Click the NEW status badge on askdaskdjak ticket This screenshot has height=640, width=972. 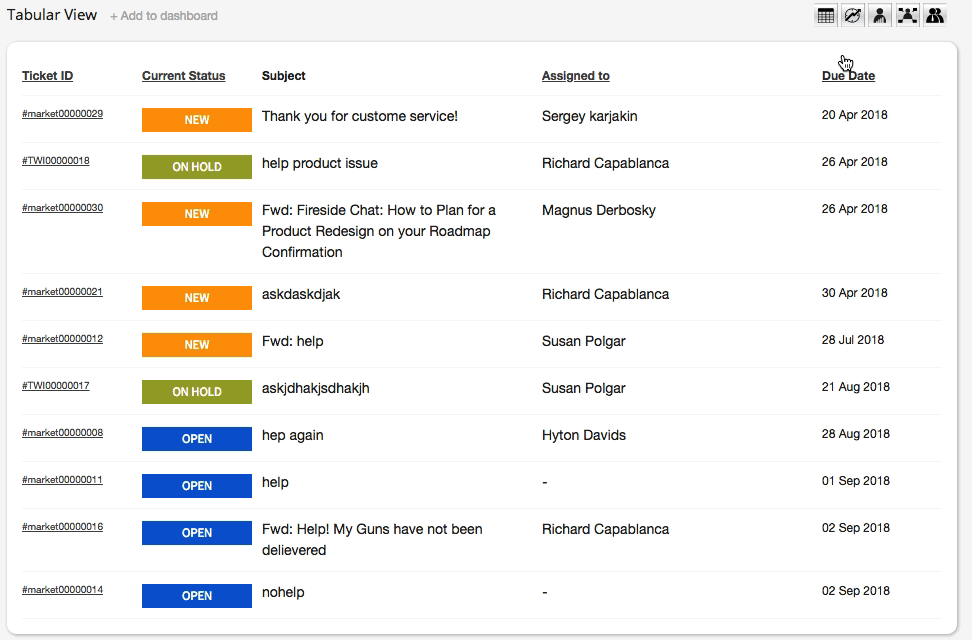point(196,297)
